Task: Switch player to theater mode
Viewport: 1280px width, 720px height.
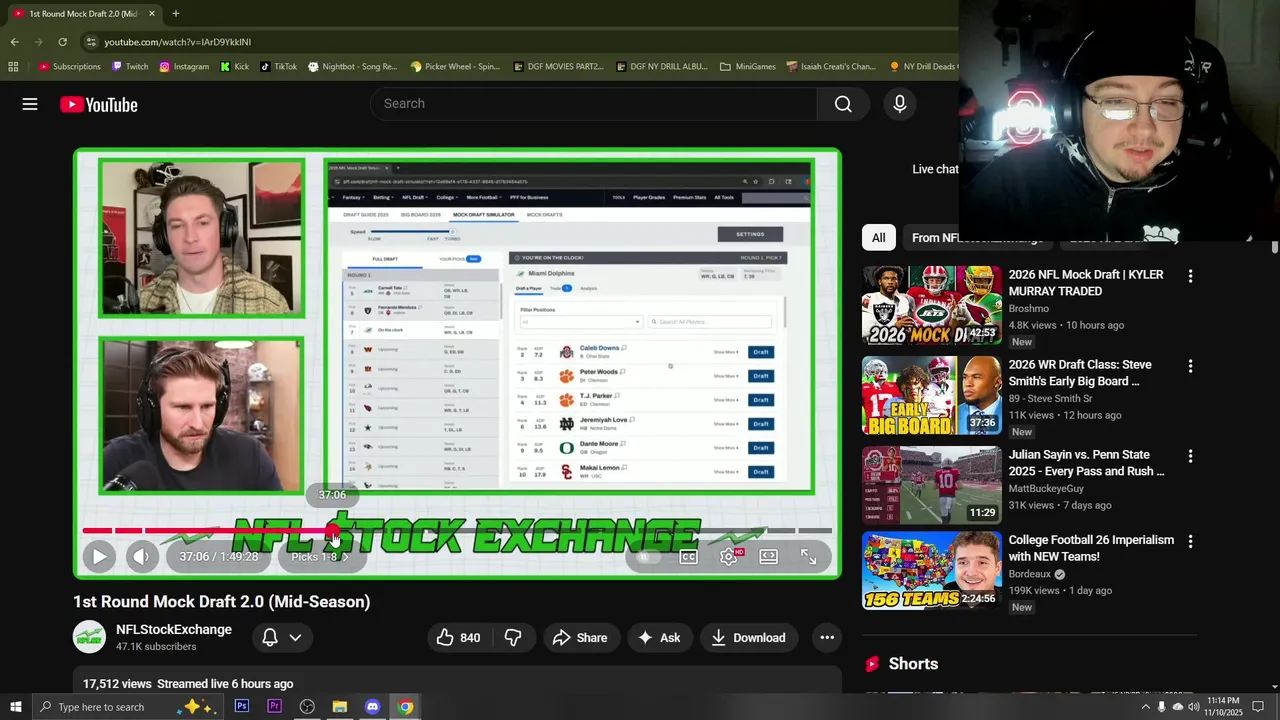Action: click(768, 557)
